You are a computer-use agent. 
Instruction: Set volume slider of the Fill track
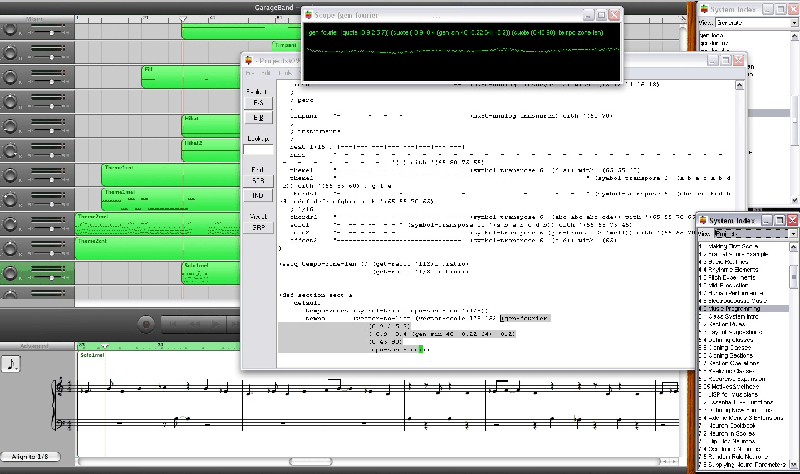(48, 82)
